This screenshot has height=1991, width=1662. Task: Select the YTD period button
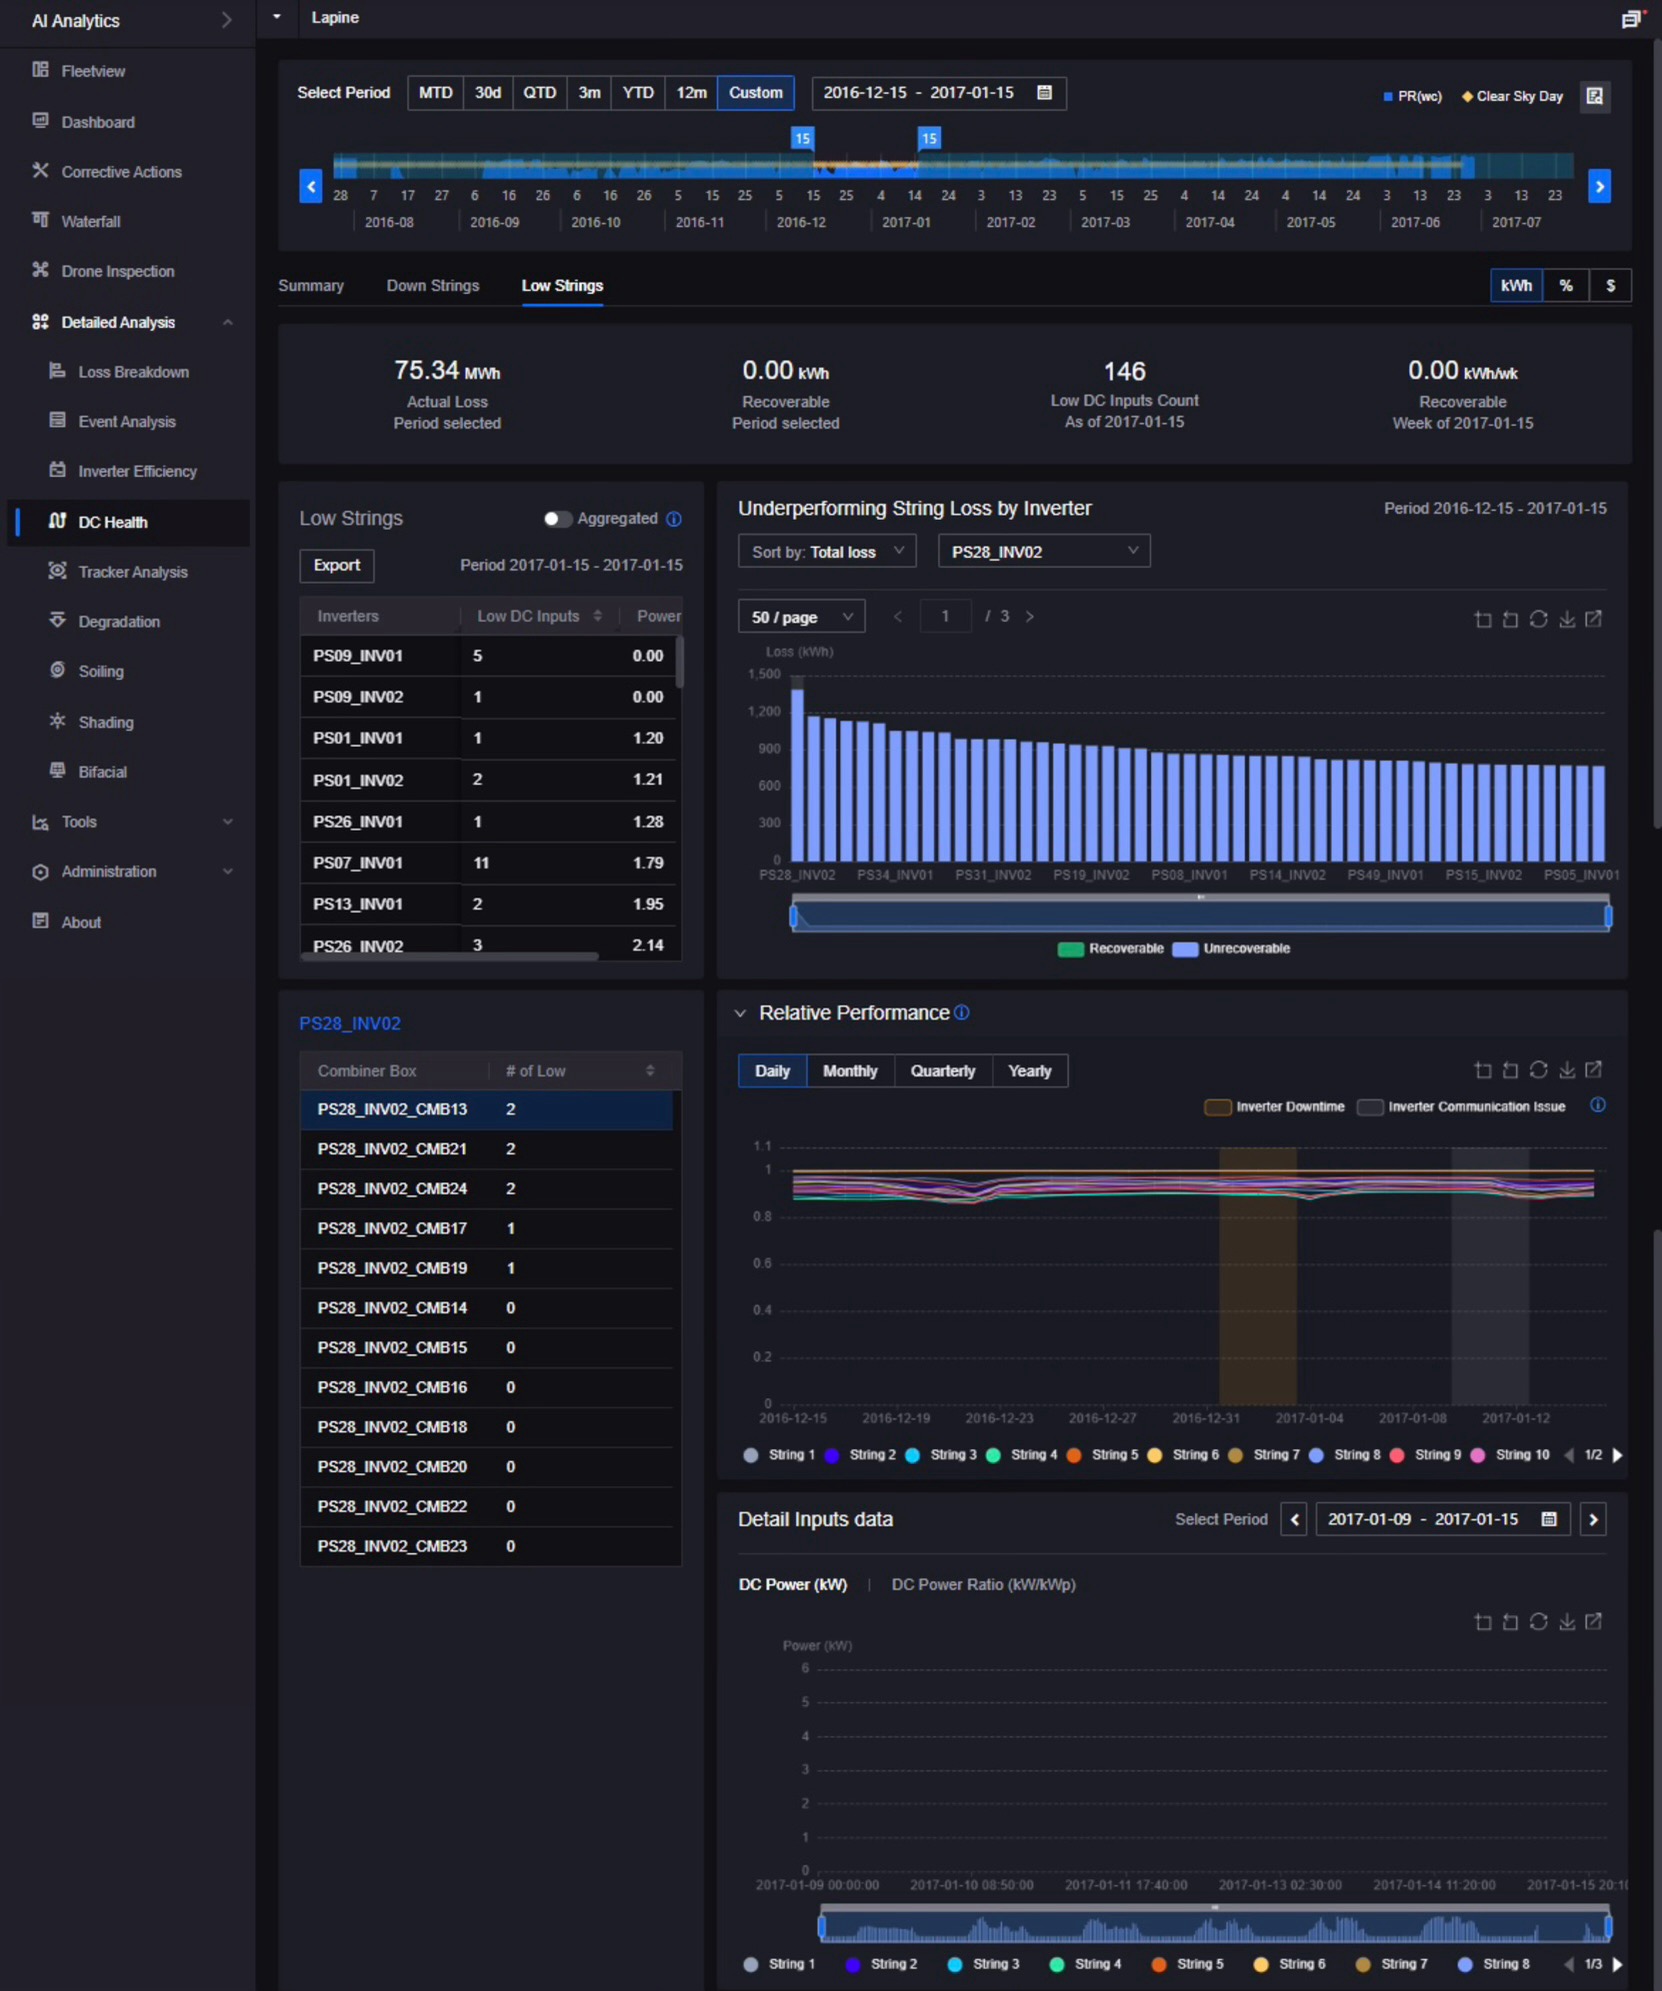(x=638, y=93)
